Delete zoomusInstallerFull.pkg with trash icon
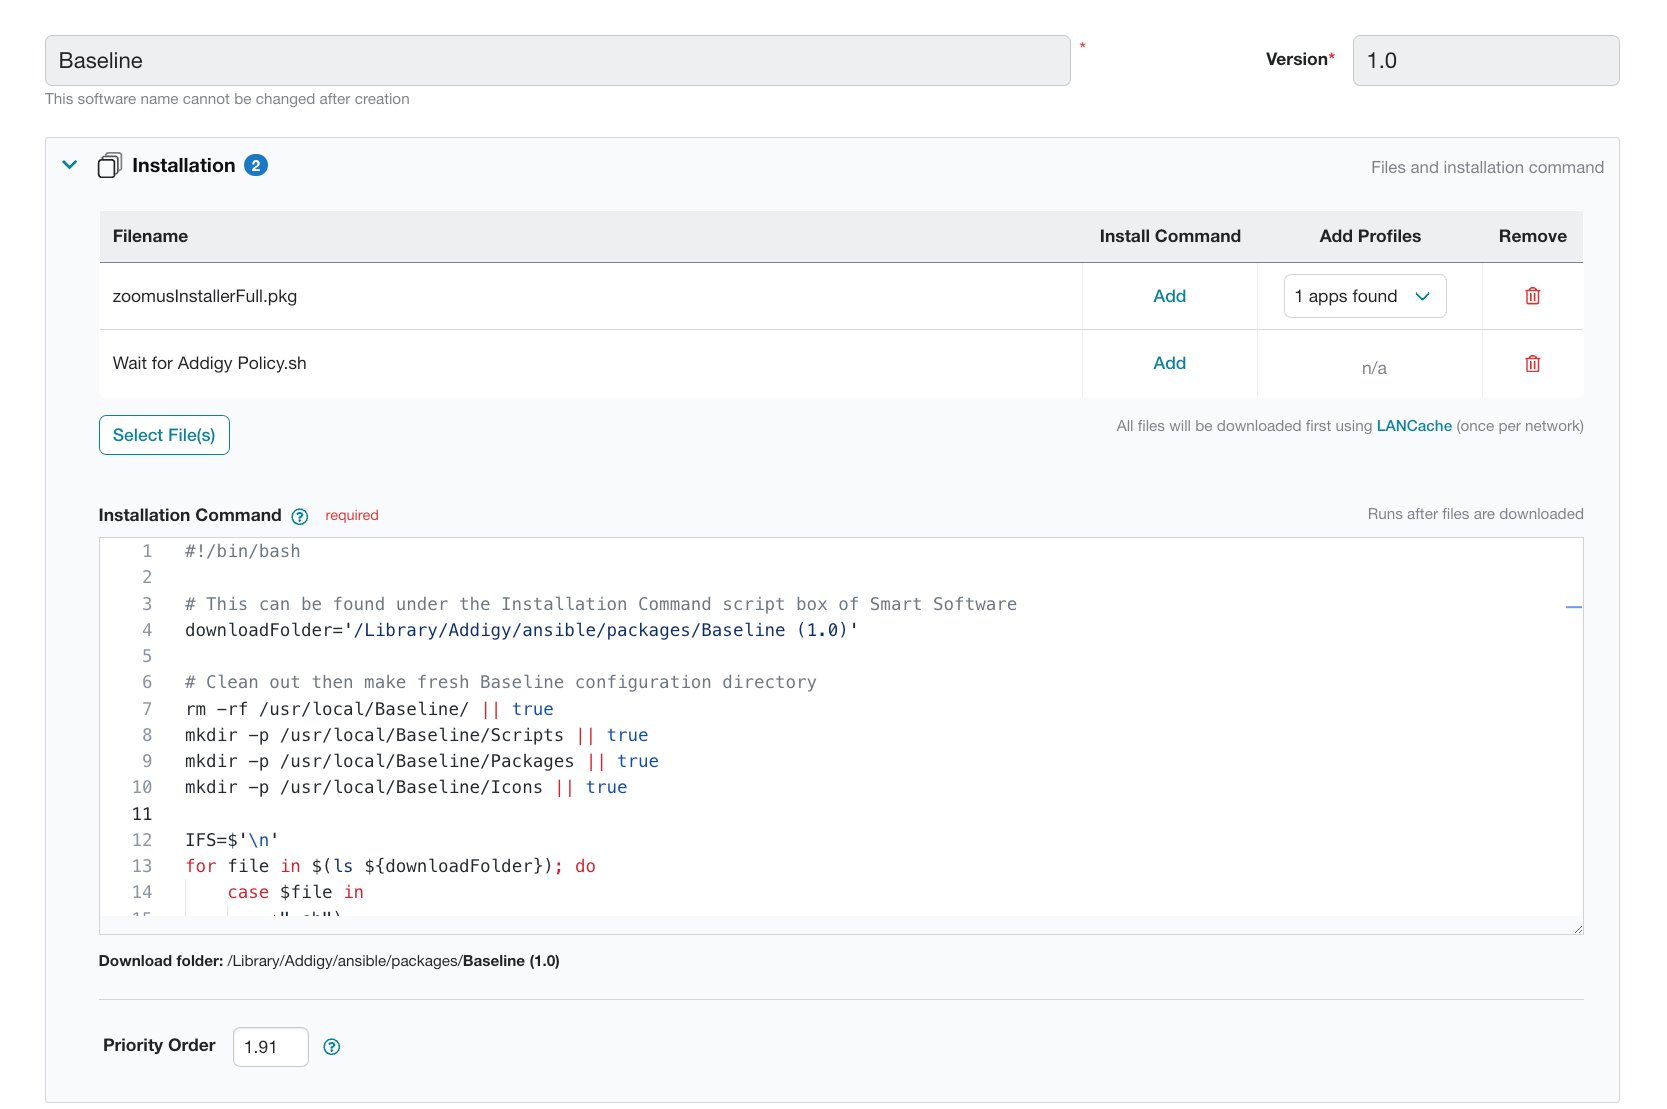The image size is (1667, 1109). pos(1532,296)
